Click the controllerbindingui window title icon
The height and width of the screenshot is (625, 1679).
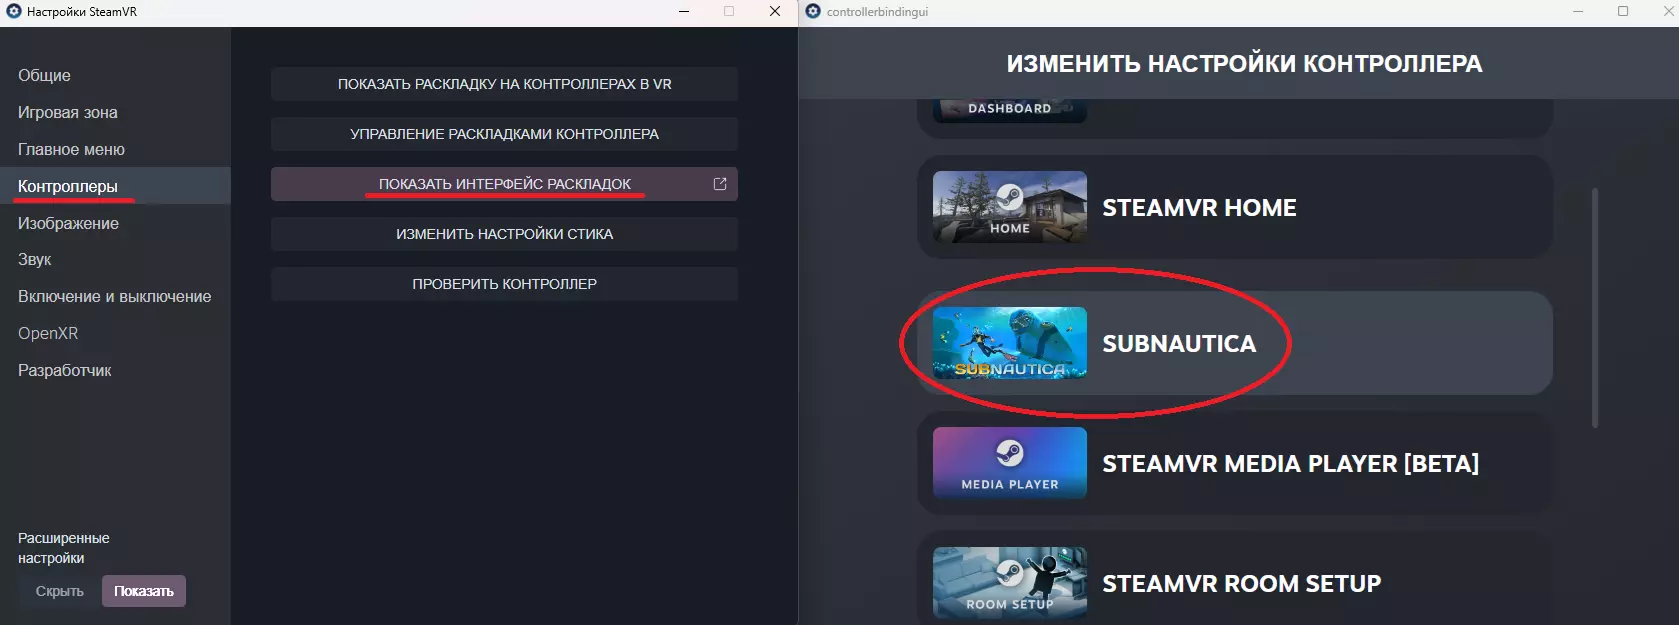pyautogui.click(x=813, y=12)
